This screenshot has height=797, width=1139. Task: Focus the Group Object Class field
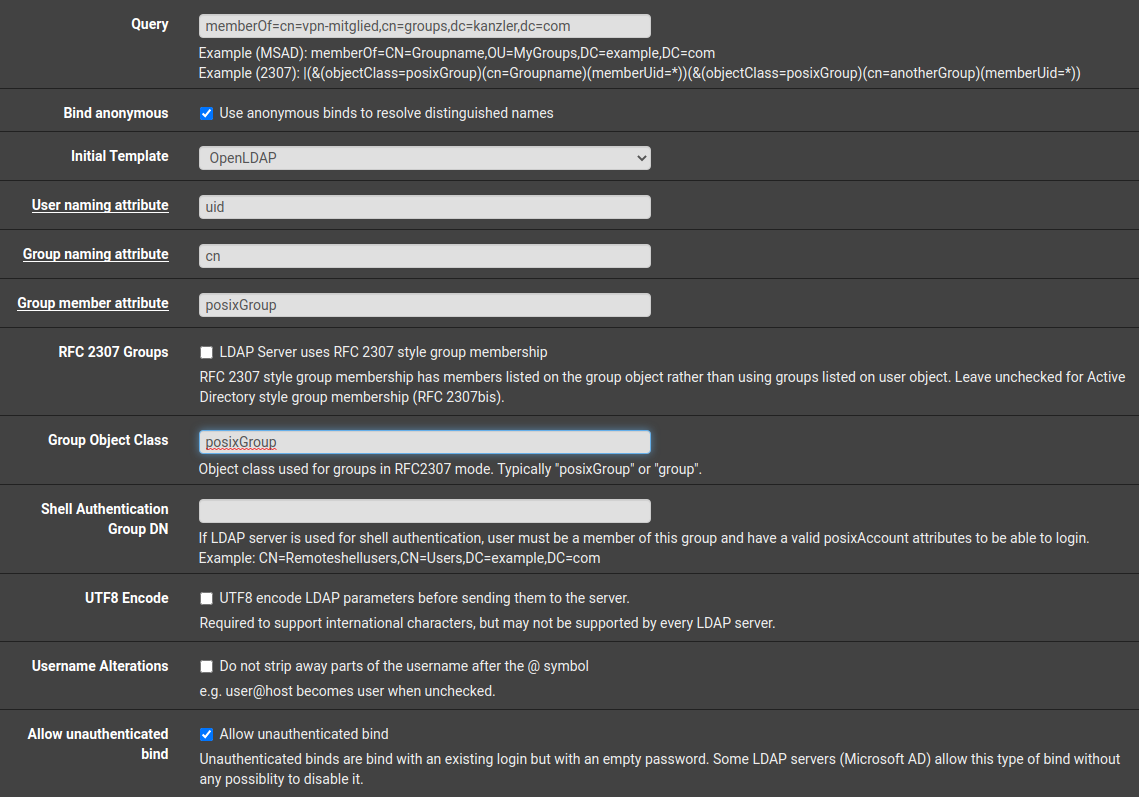pos(424,441)
